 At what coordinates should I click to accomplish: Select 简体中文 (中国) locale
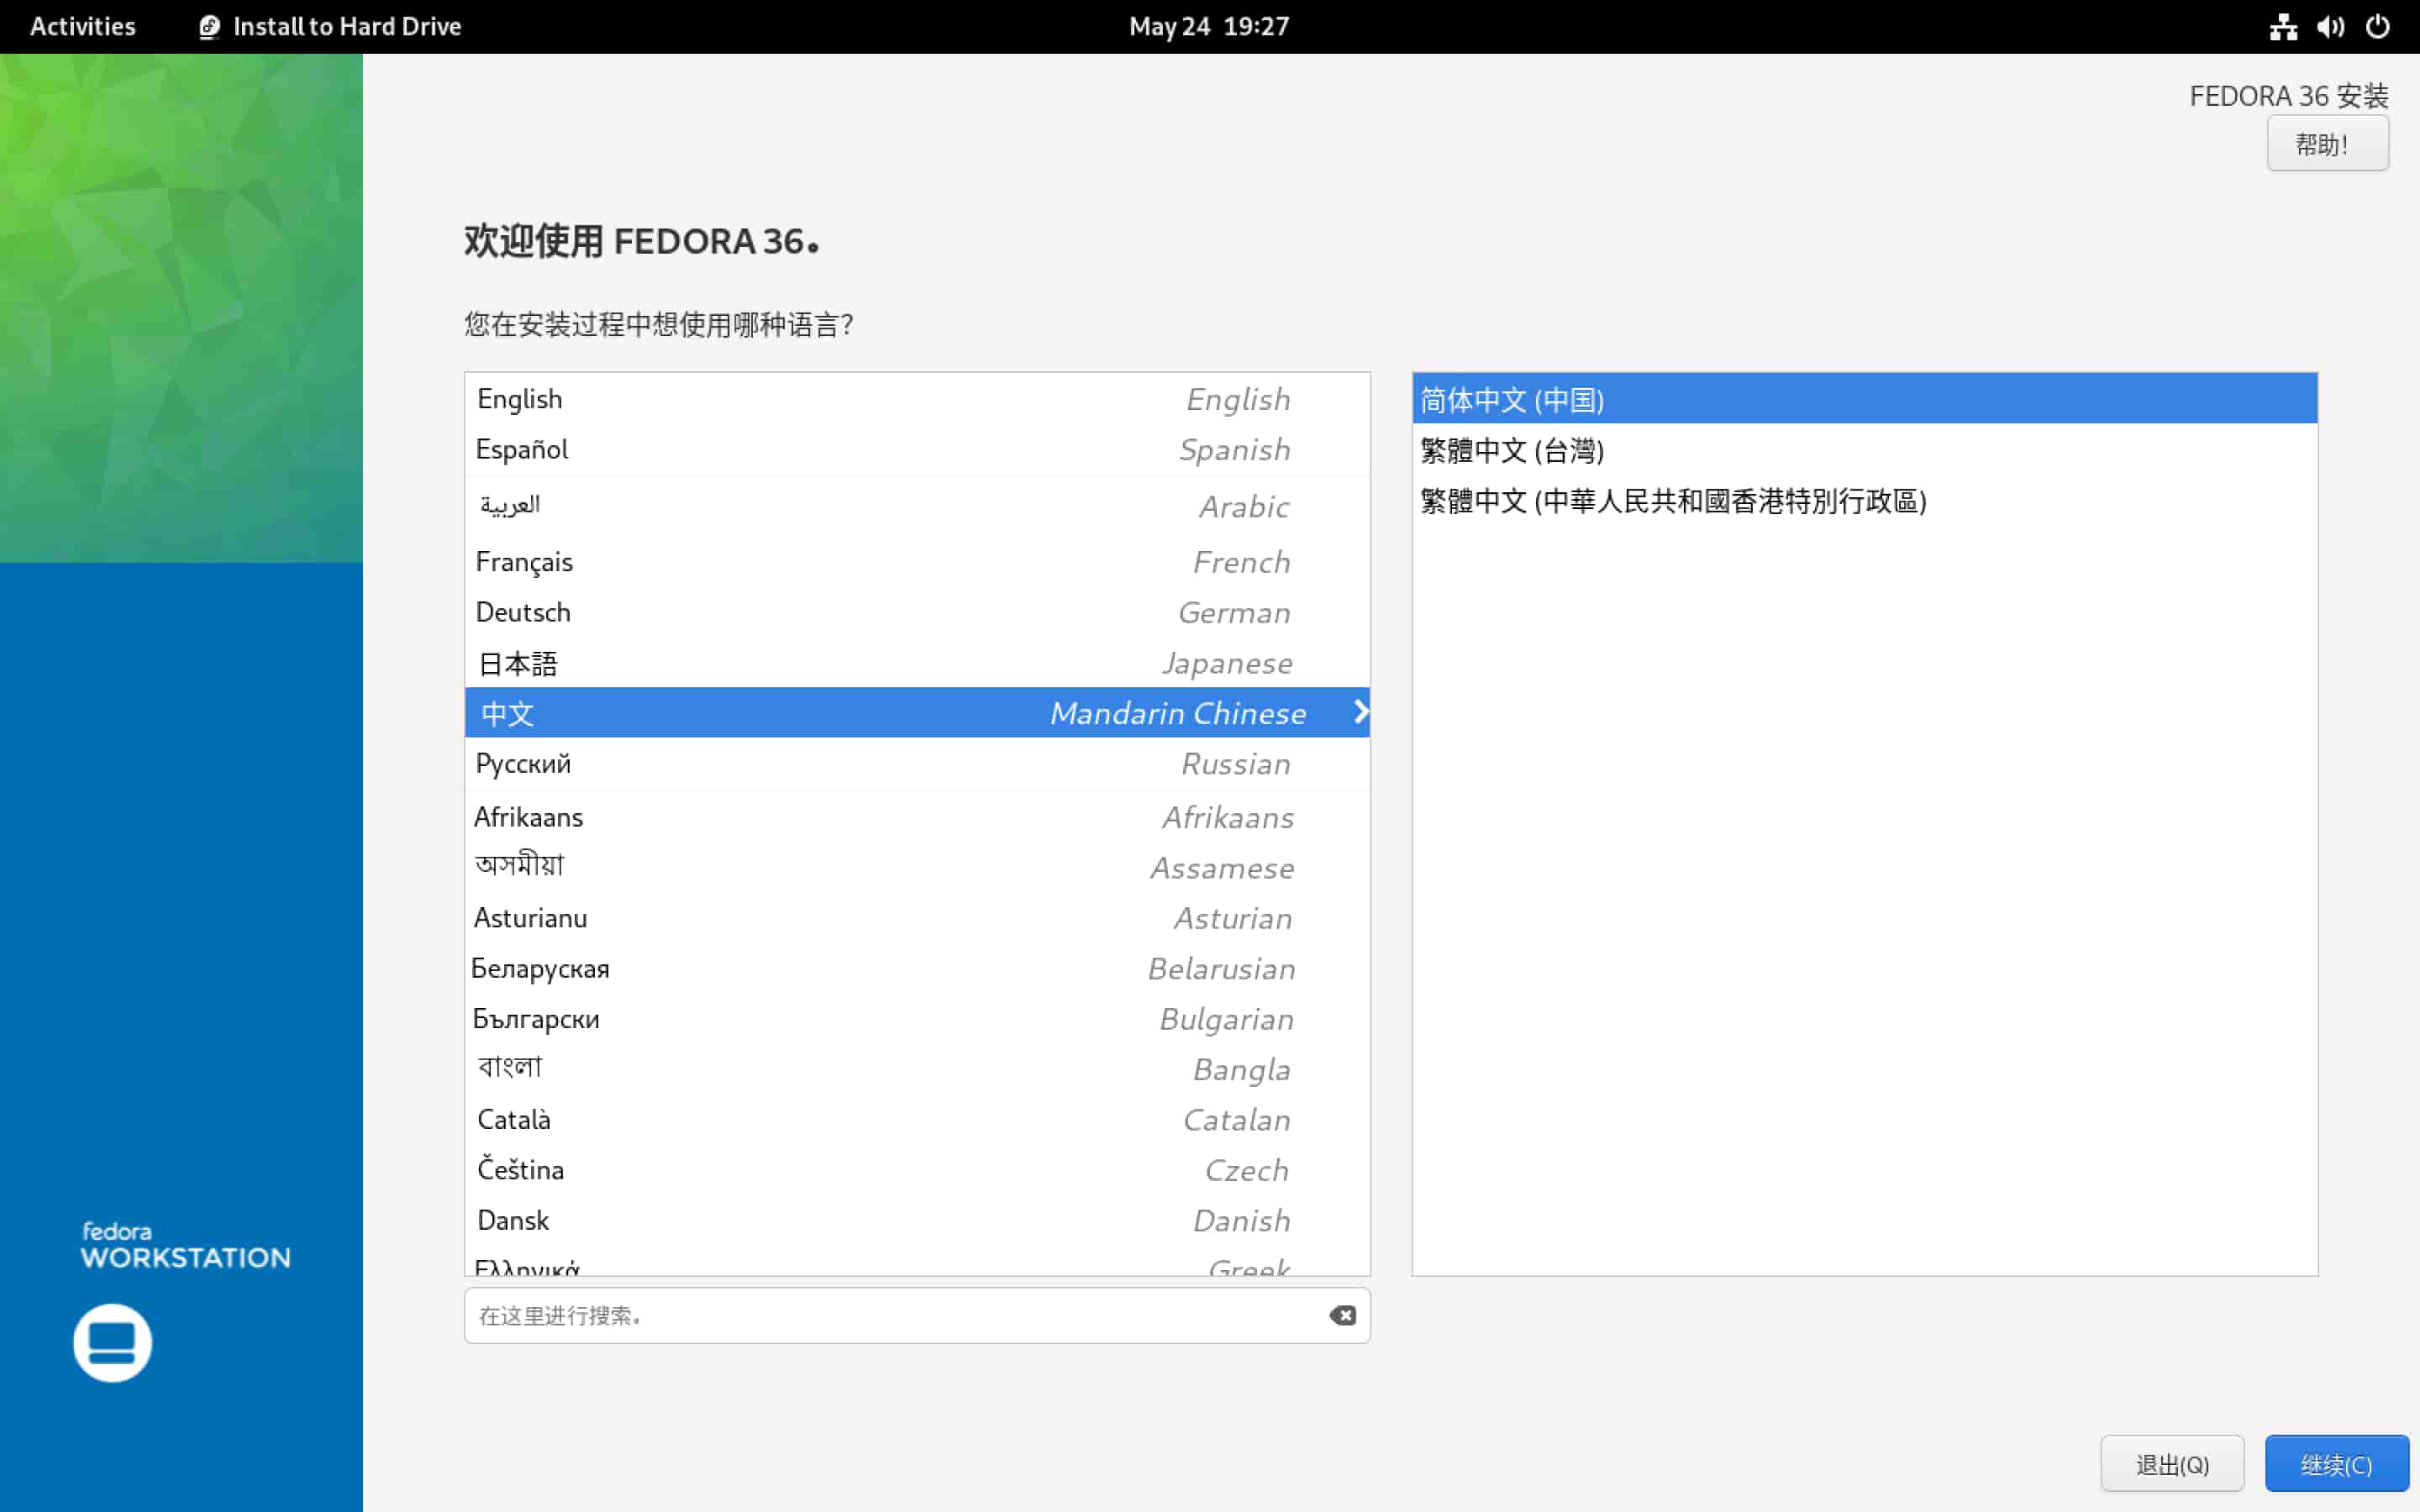[1864, 399]
